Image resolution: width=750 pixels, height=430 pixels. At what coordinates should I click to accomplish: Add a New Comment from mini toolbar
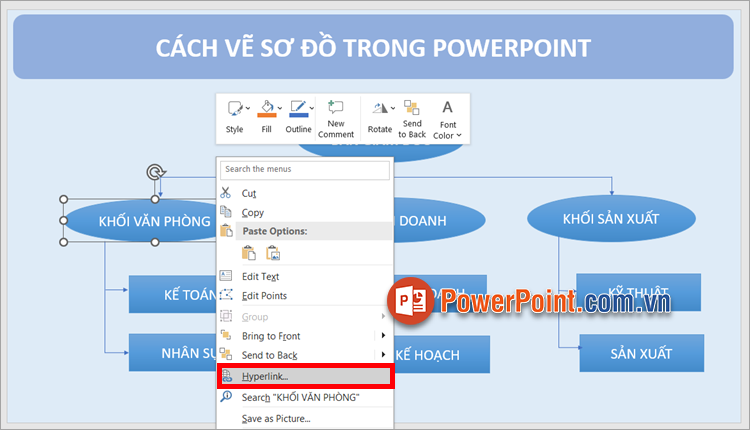tap(336, 119)
